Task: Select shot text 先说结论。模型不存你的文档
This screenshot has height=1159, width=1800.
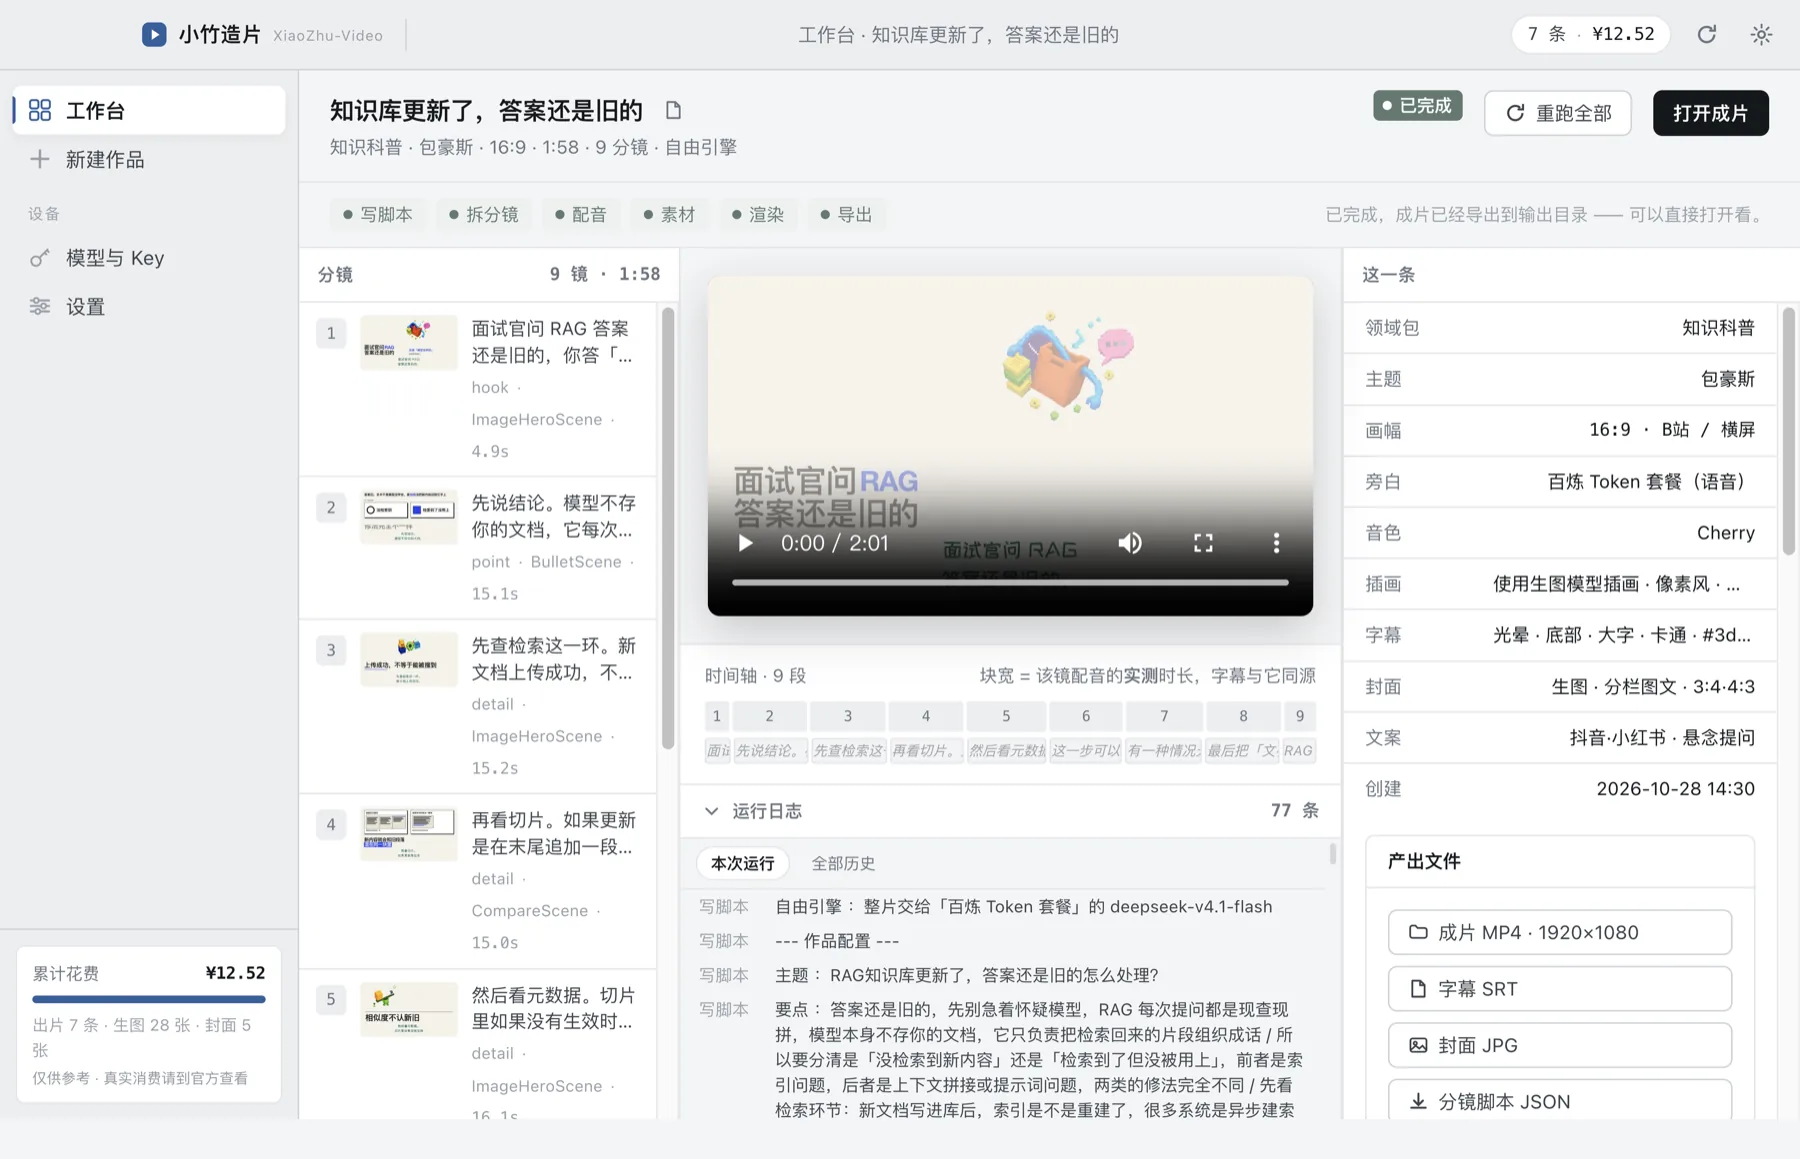Action: tap(553, 516)
